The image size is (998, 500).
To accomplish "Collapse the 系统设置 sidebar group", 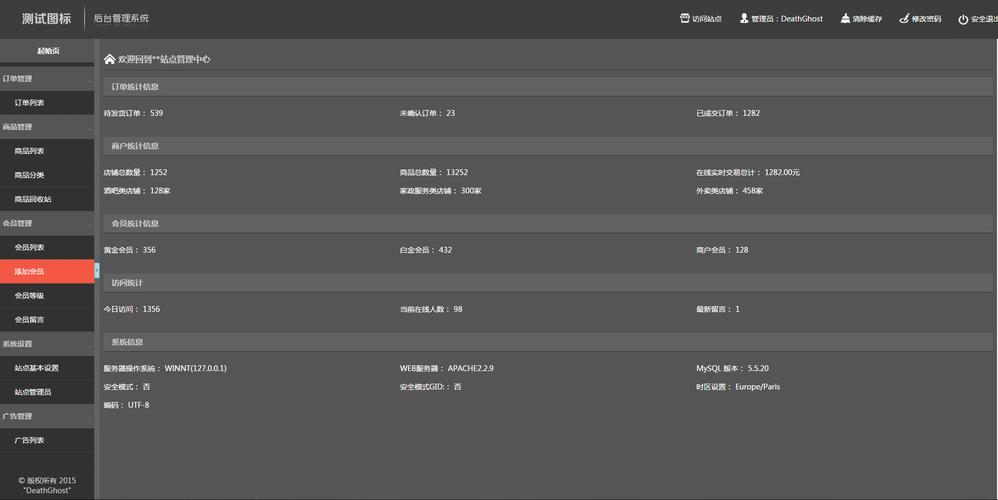I will click(47, 344).
